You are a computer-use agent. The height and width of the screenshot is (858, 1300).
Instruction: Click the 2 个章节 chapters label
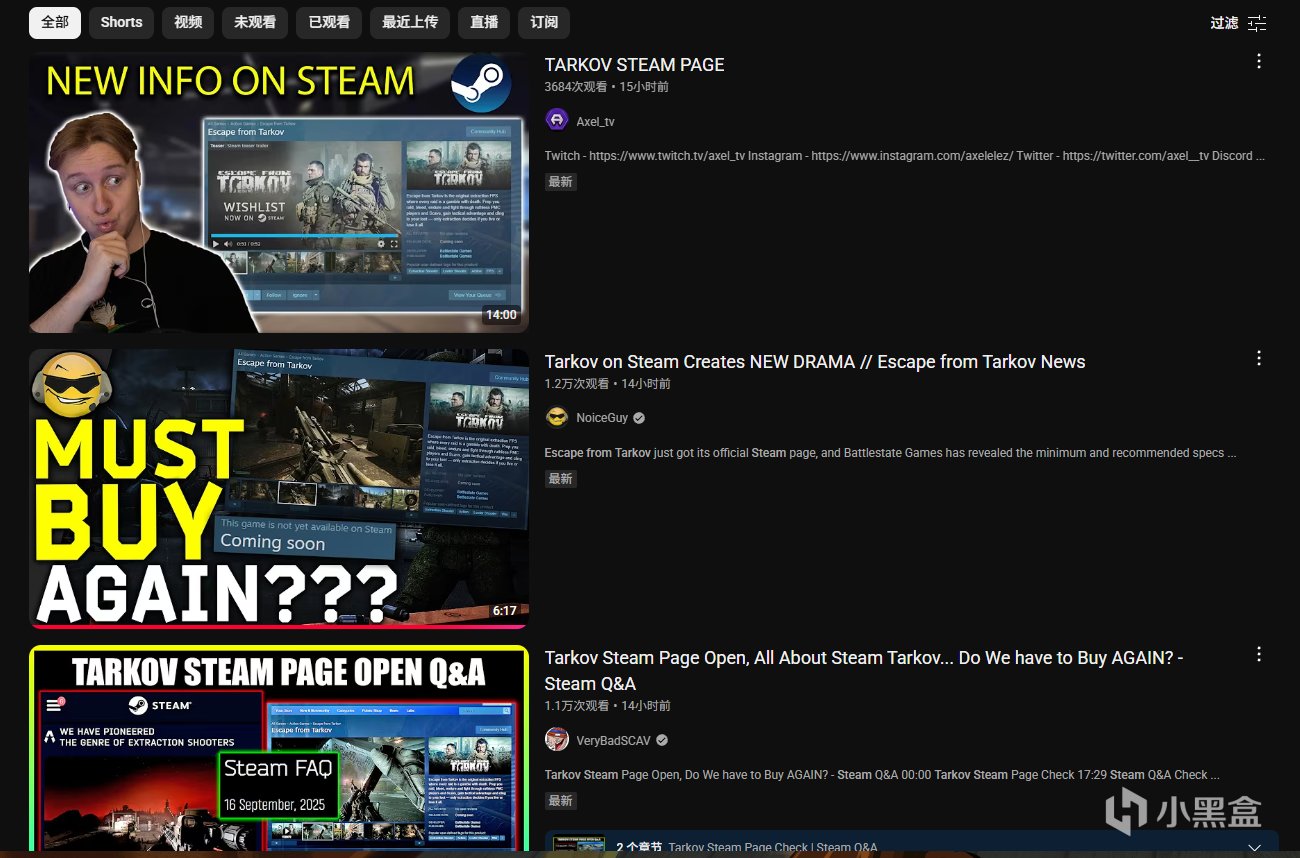(x=639, y=848)
